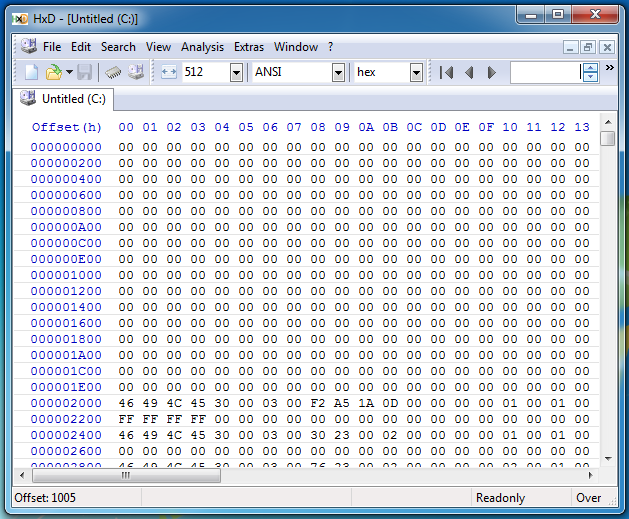Click the Over overwrite mode indicator
This screenshot has width=629, height=519.
click(588, 498)
